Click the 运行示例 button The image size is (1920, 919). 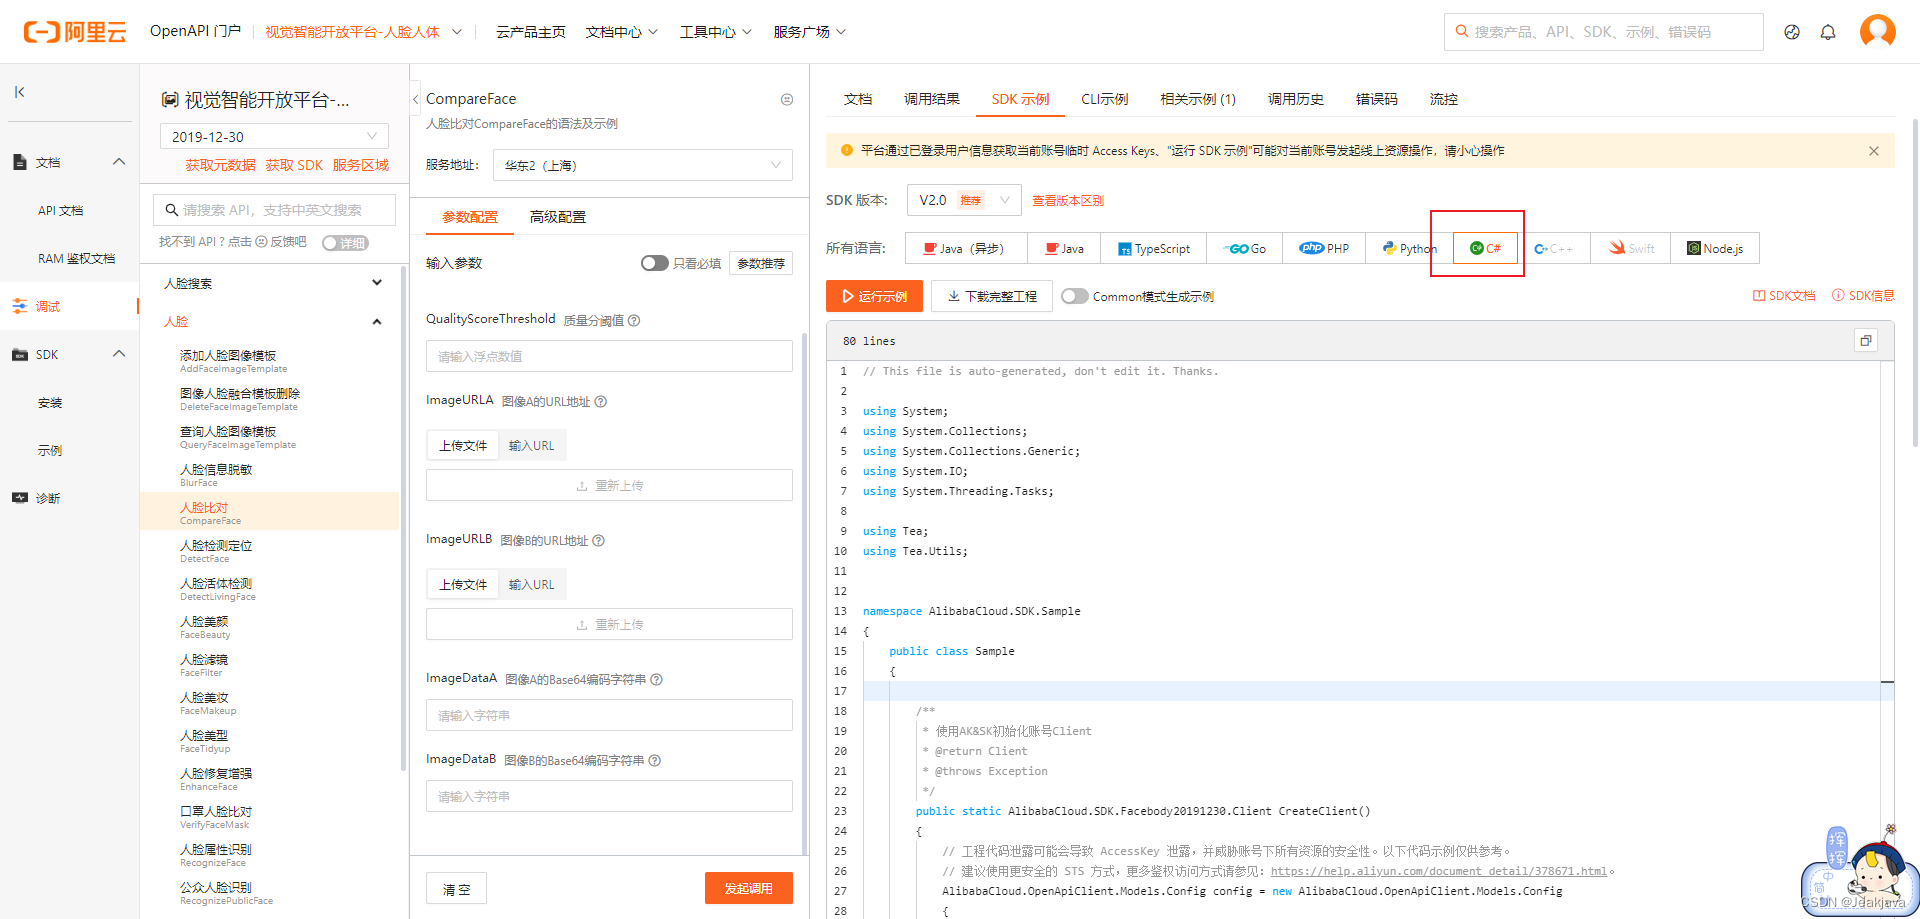tap(875, 296)
